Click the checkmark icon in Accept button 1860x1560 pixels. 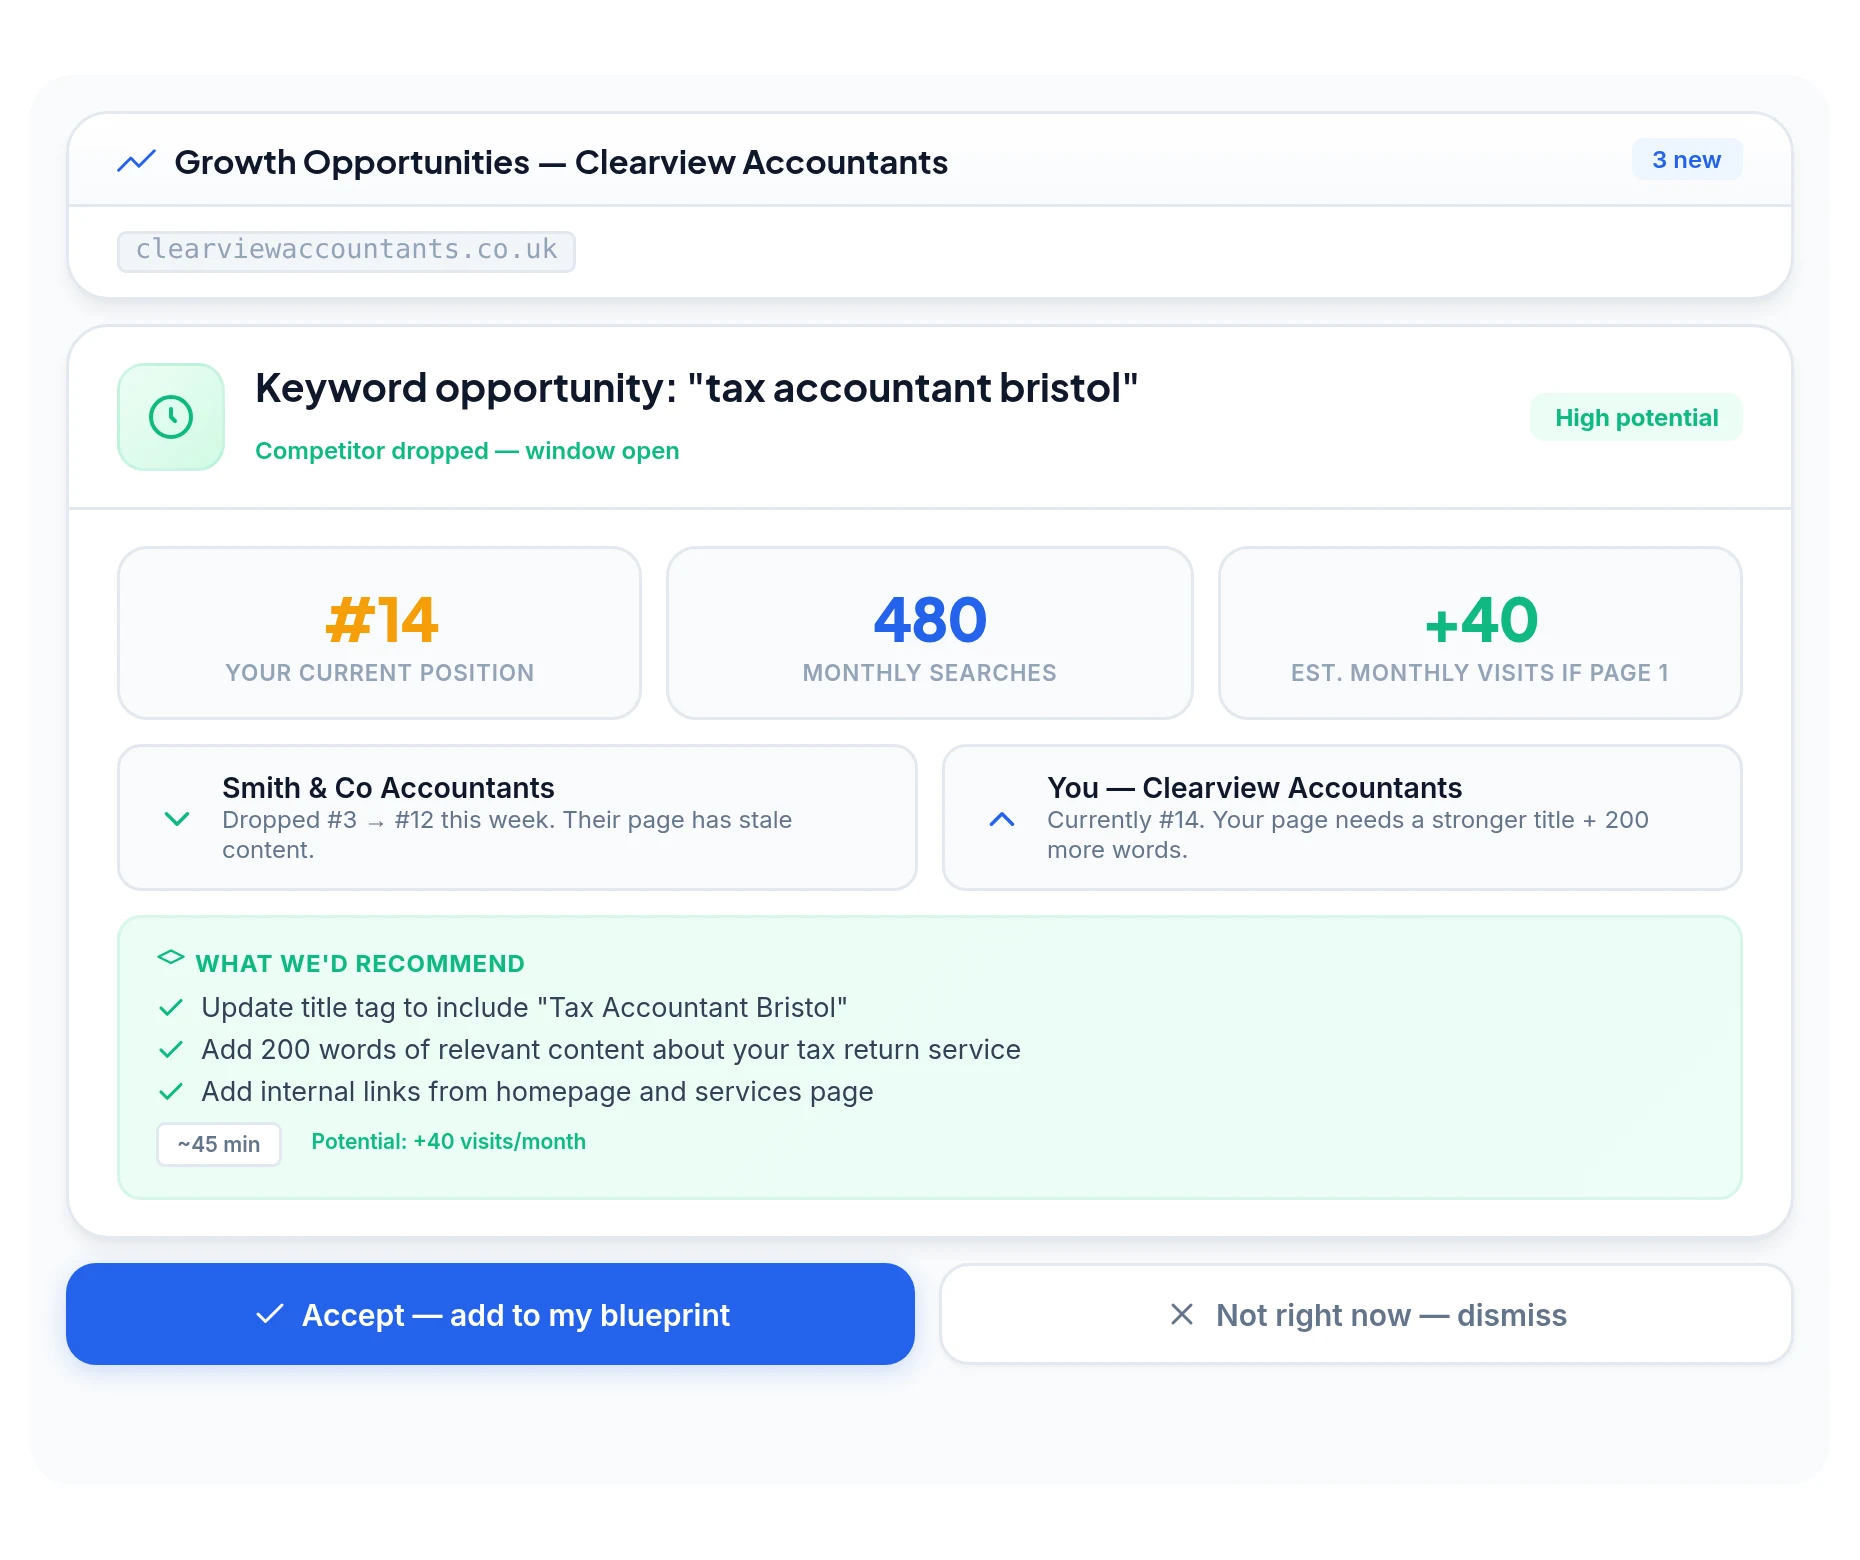(x=270, y=1314)
